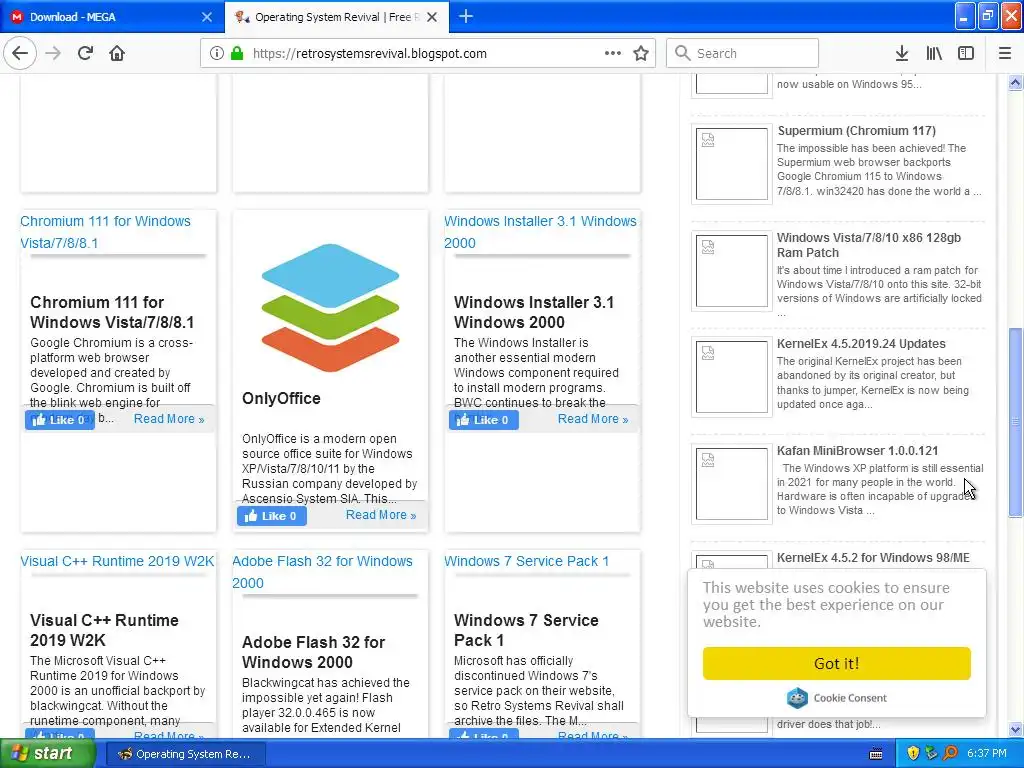Click the address bar URL

[x=370, y=54]
